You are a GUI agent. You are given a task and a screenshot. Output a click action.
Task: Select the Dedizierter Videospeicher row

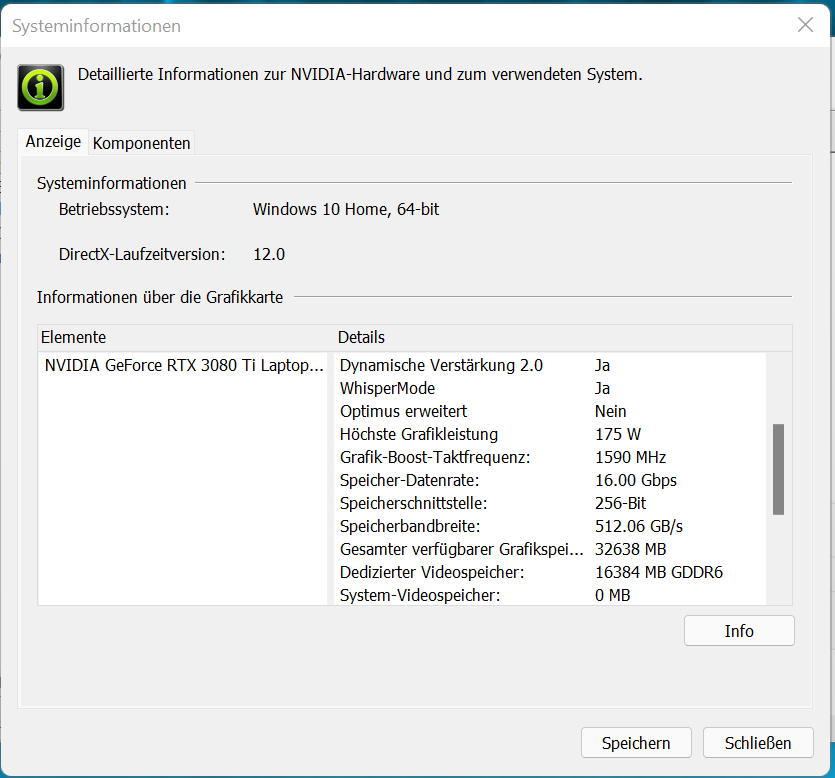click(x=550, y=572)
